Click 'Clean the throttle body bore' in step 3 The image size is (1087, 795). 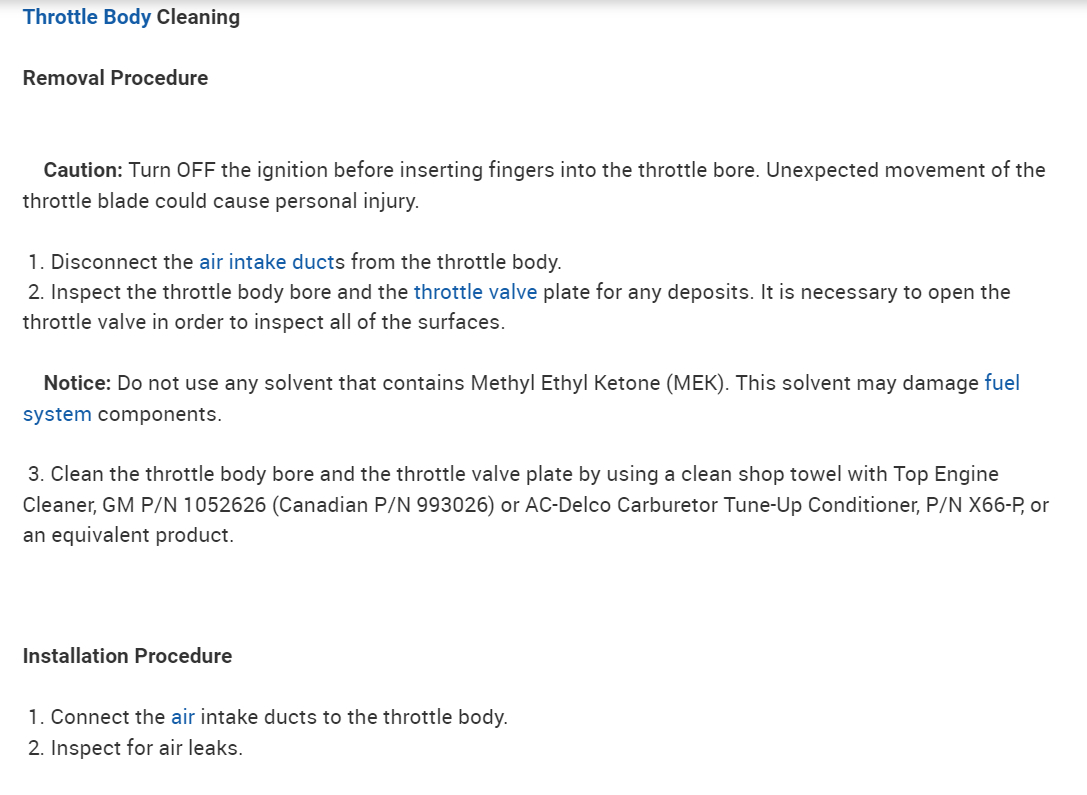tap(174, 474)
